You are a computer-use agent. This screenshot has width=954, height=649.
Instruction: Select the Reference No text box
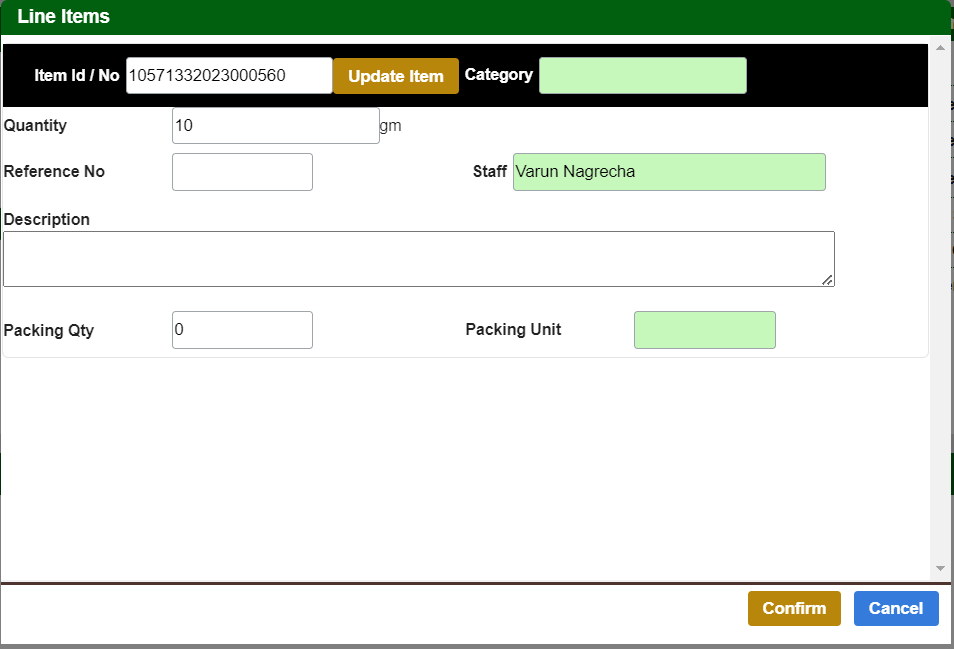pyautogui.click(x=242, y=172)
